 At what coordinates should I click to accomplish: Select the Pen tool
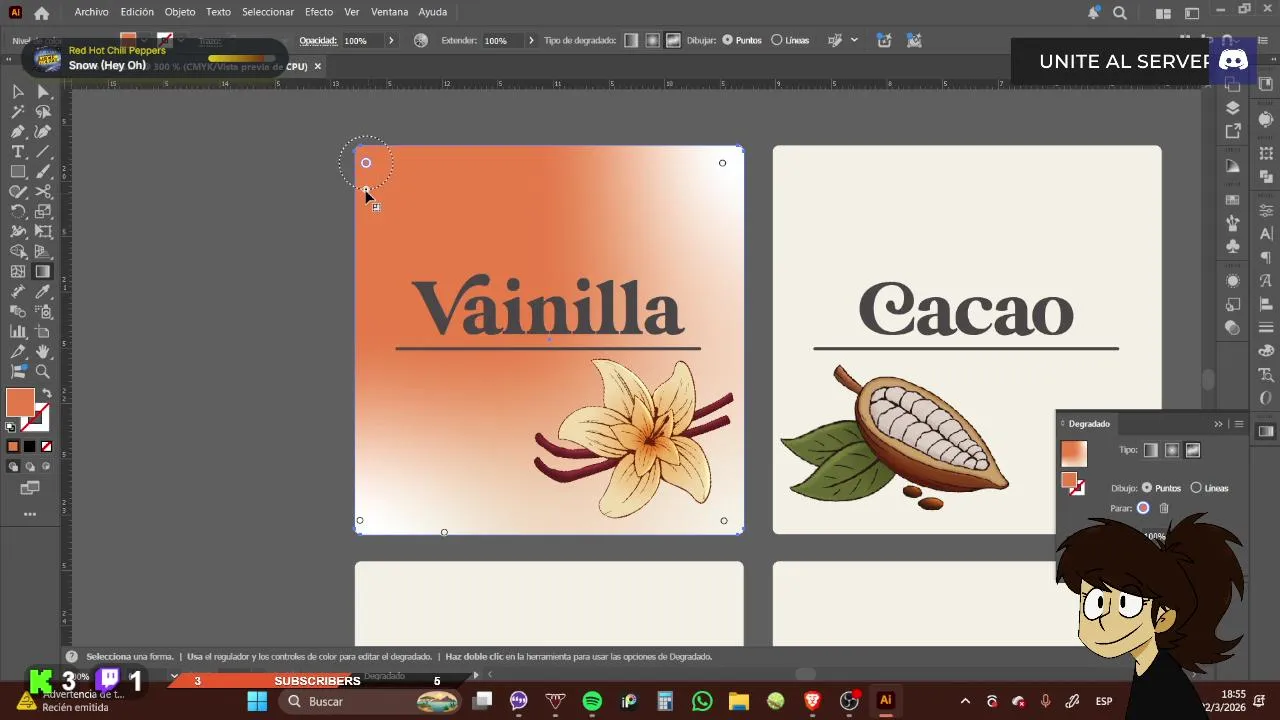click(x=18, y=132)
